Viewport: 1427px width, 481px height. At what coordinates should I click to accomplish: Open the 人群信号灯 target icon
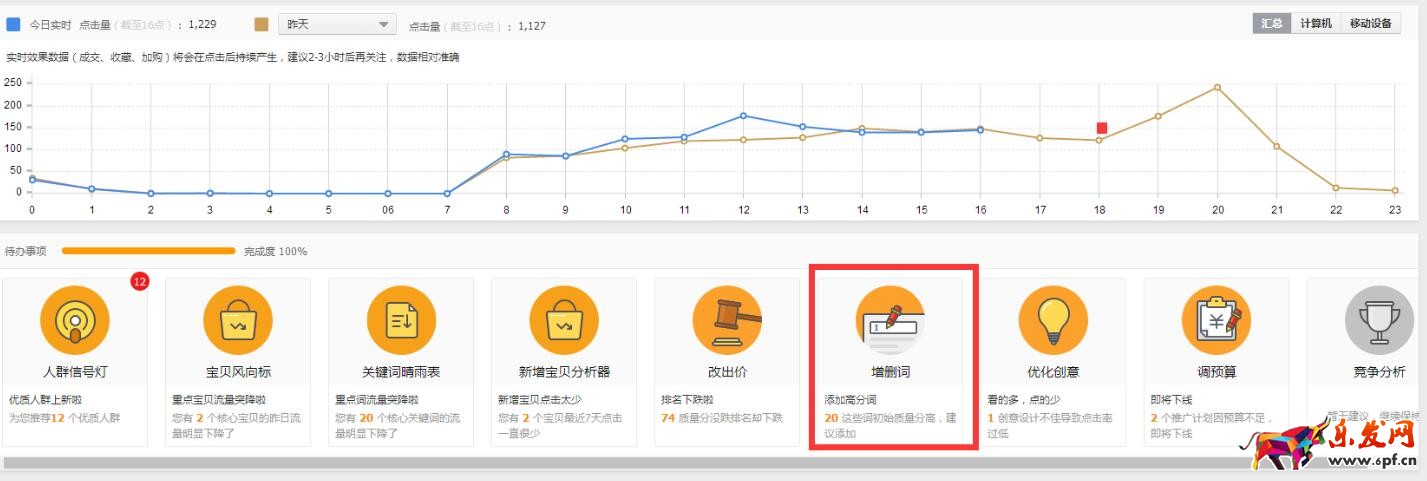pyautogui.click(x=75, y=320)
